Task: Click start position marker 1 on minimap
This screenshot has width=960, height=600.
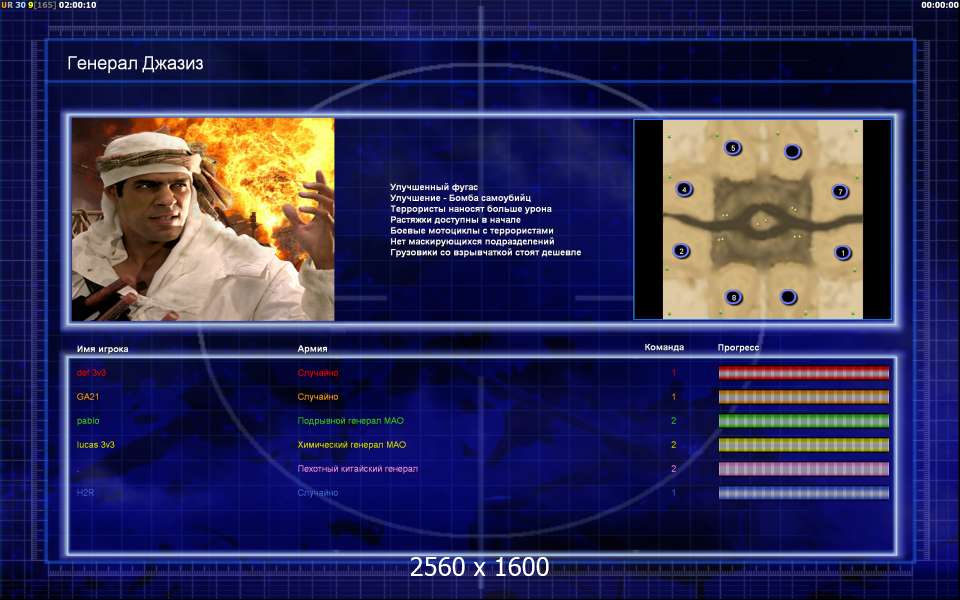Action: pyautogui.click(x=842, y=252)
